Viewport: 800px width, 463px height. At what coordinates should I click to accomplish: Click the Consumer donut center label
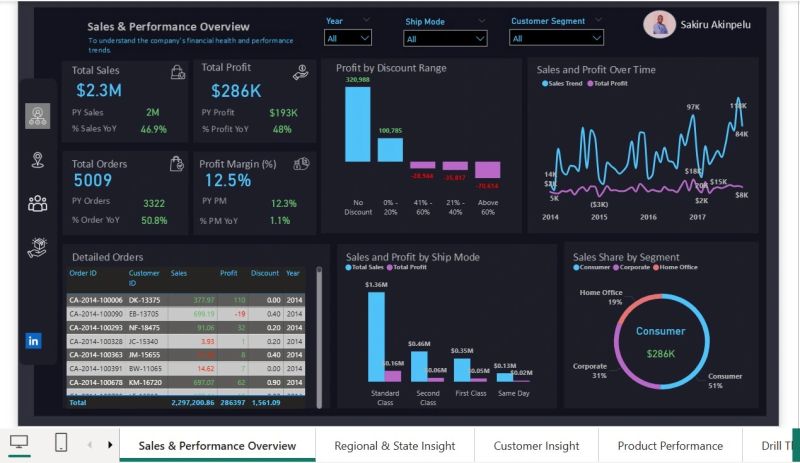point(661,331)
